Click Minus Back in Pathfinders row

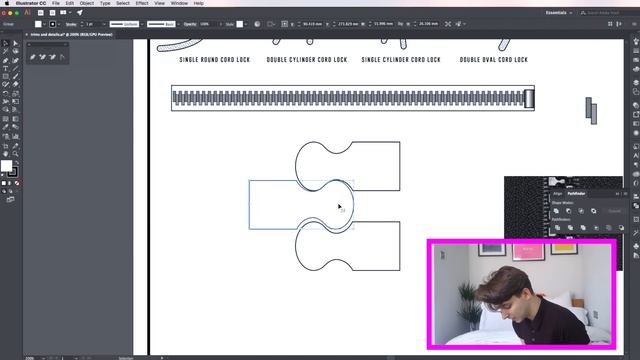click(621, 228)
